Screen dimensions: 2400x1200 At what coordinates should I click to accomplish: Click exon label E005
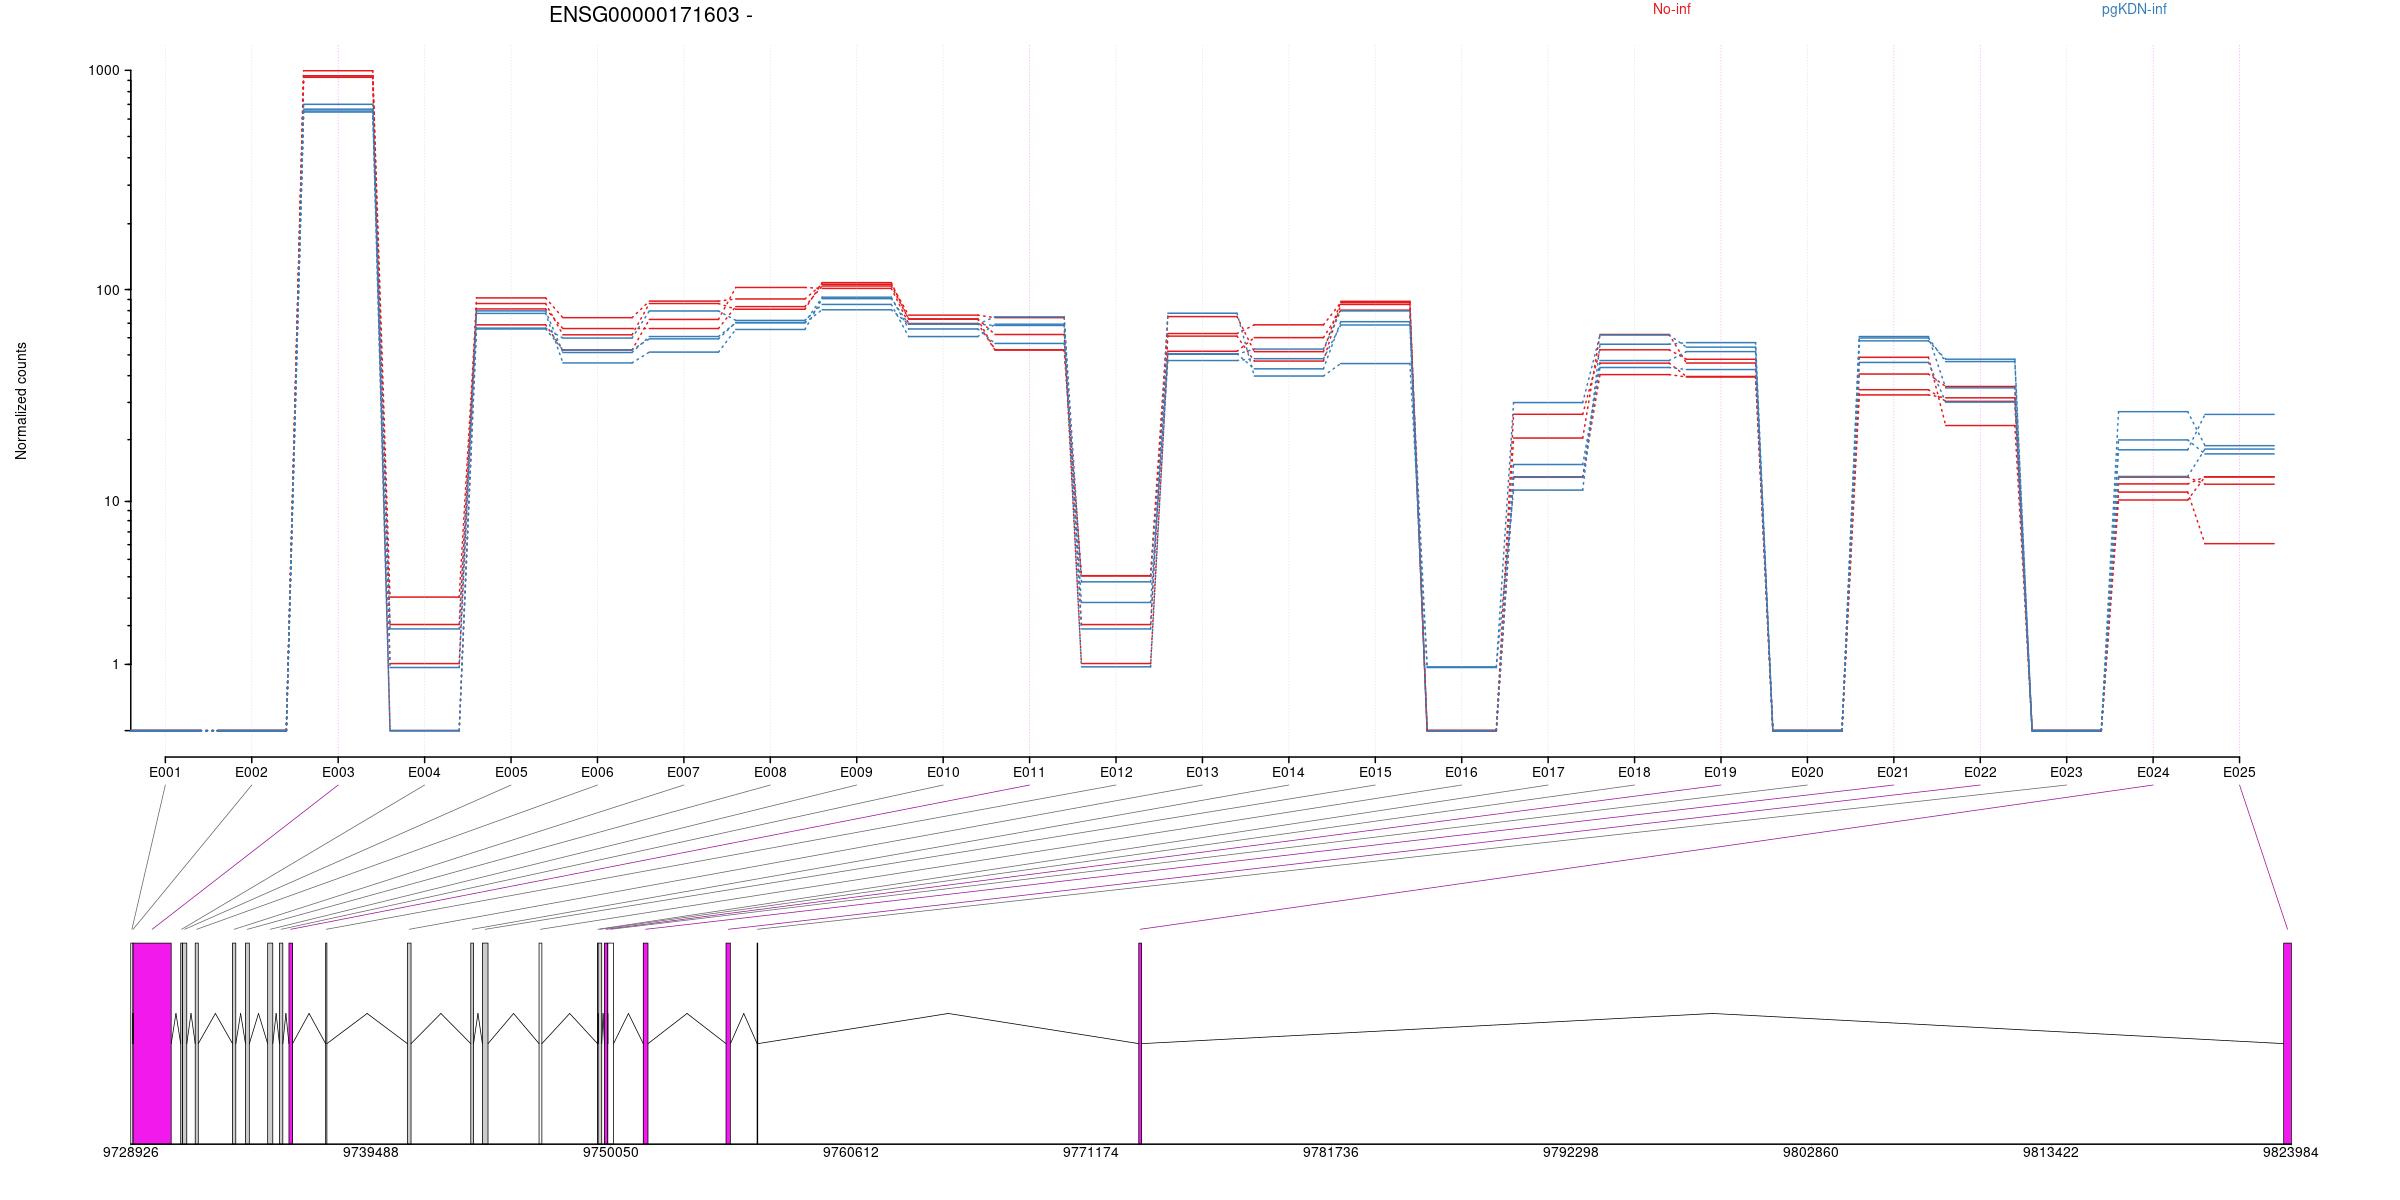click(x=510, y=772)
